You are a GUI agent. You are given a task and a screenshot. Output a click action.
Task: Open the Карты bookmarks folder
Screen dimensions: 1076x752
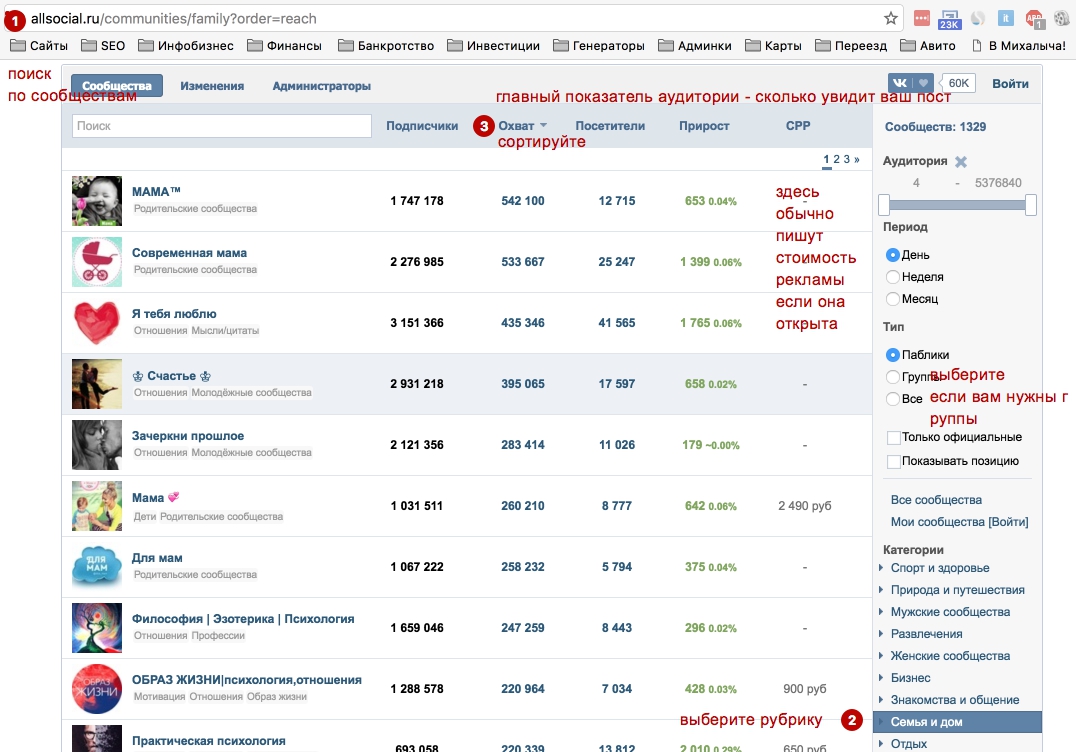[773, 46]
